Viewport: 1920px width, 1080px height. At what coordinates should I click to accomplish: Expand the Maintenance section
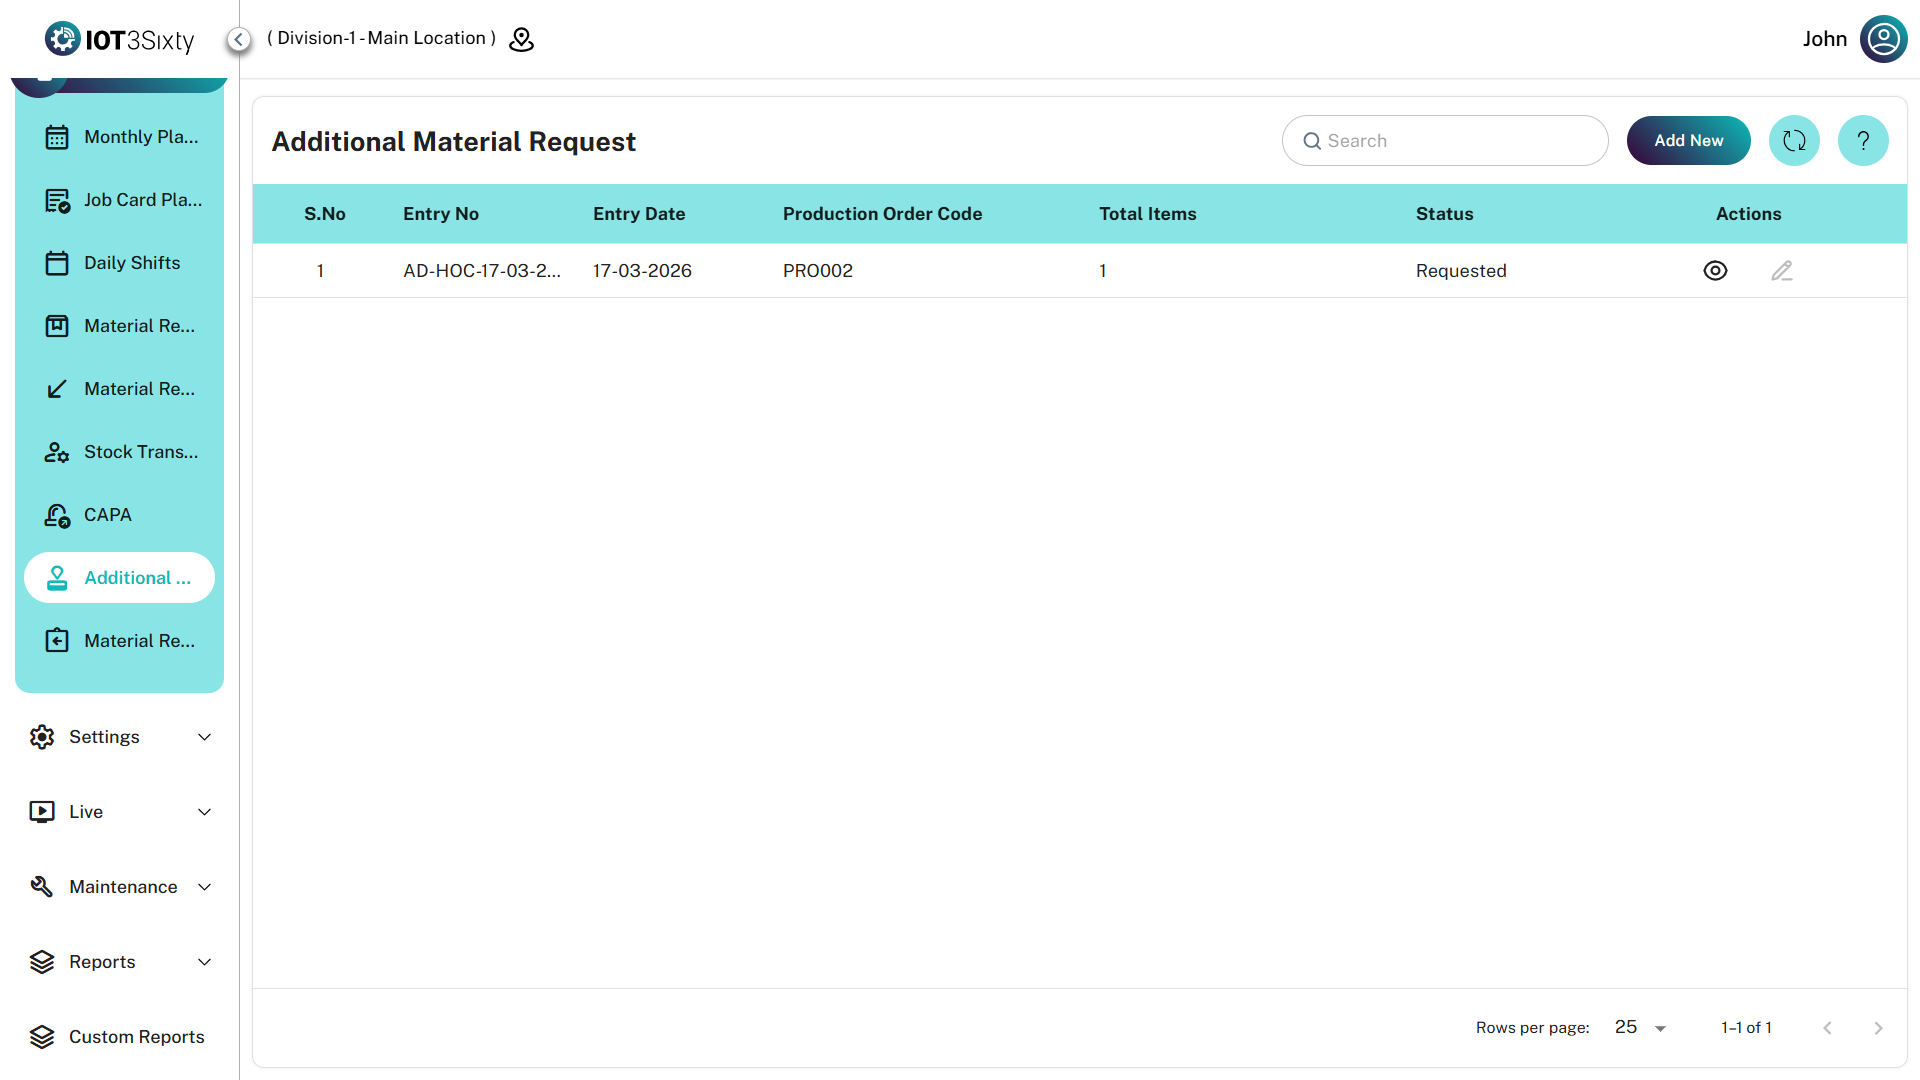click(x=120, y=887)
